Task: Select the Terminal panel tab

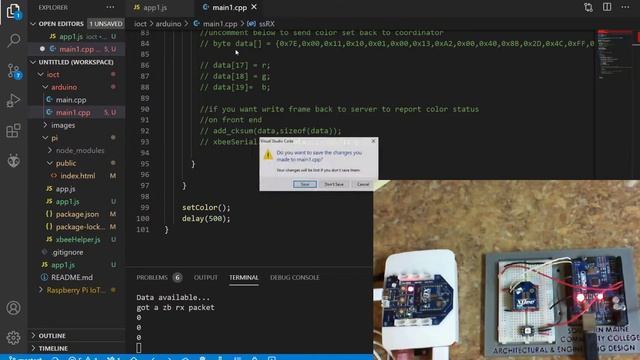Action: click(244, 278)
